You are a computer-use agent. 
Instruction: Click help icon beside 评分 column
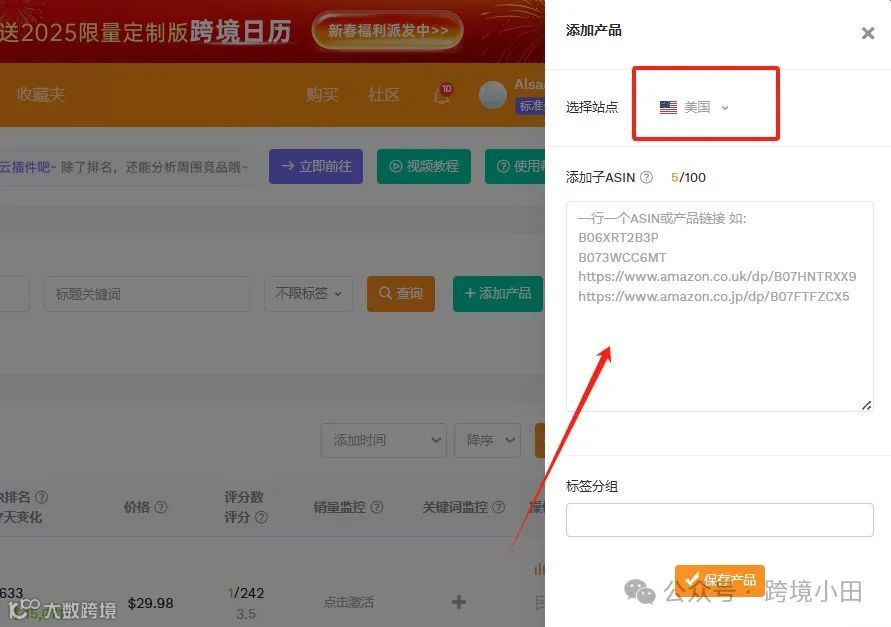coord(261,517)
